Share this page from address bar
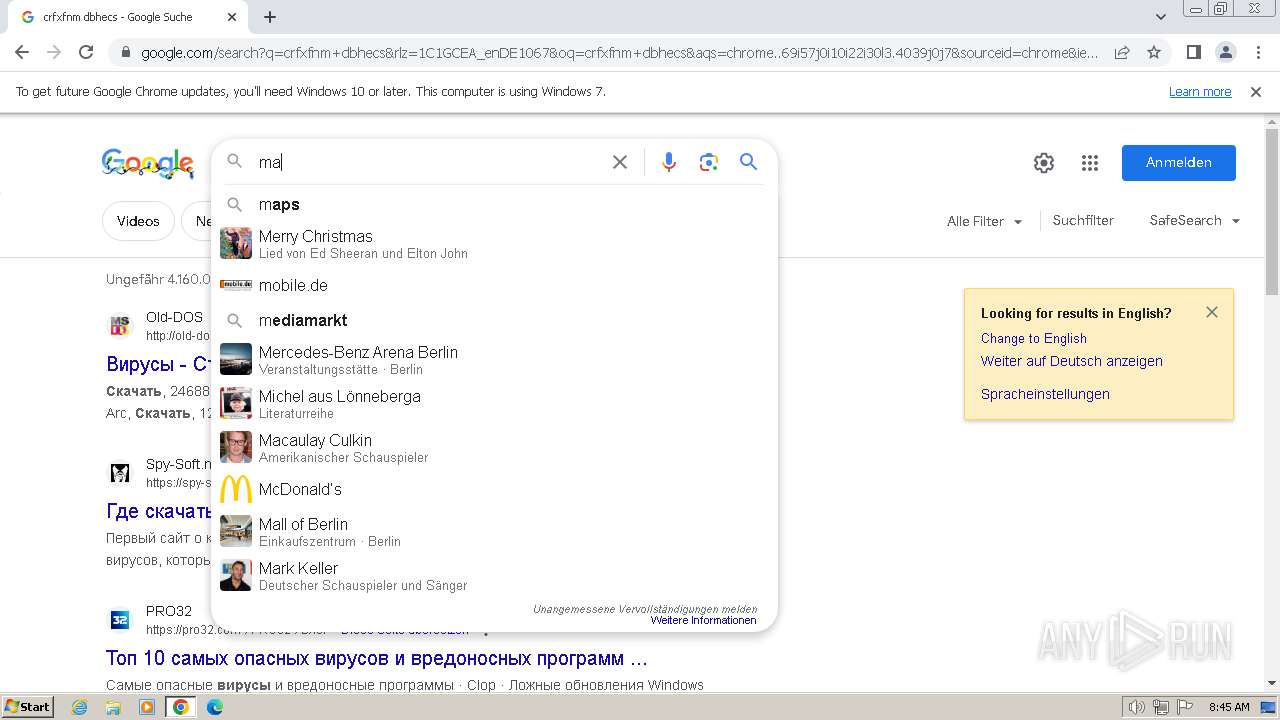This screenshot has height=720, width=1280. click(x=1122, y=53)
